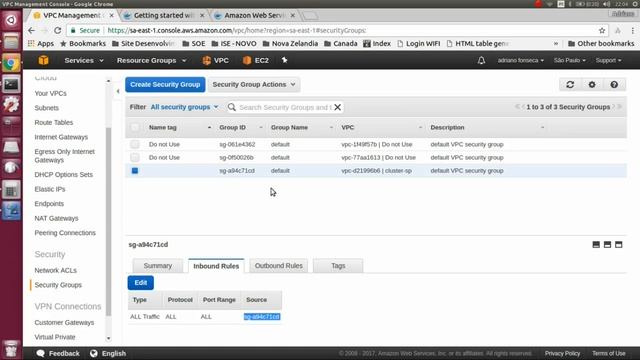Open NAT Gateways in the sidebar
This screenshot has width=640, height=360.
56,218
